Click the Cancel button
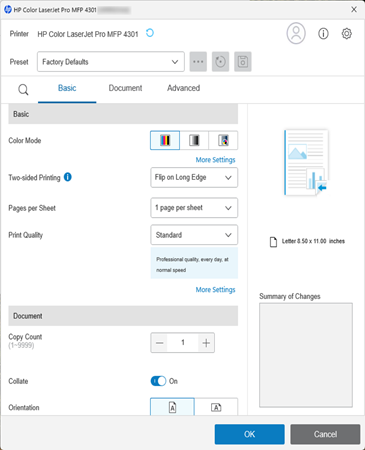 click(x=325, y=434)
